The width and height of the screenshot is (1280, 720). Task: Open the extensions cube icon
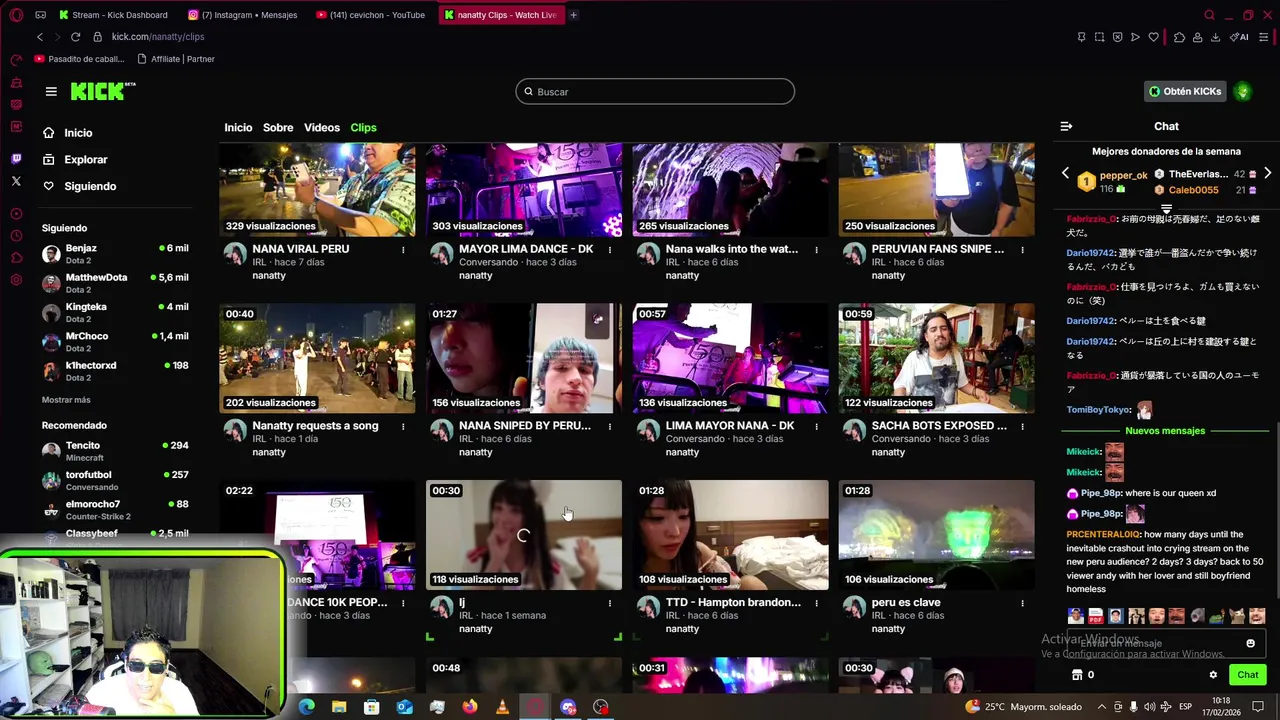coord(1179,37)
